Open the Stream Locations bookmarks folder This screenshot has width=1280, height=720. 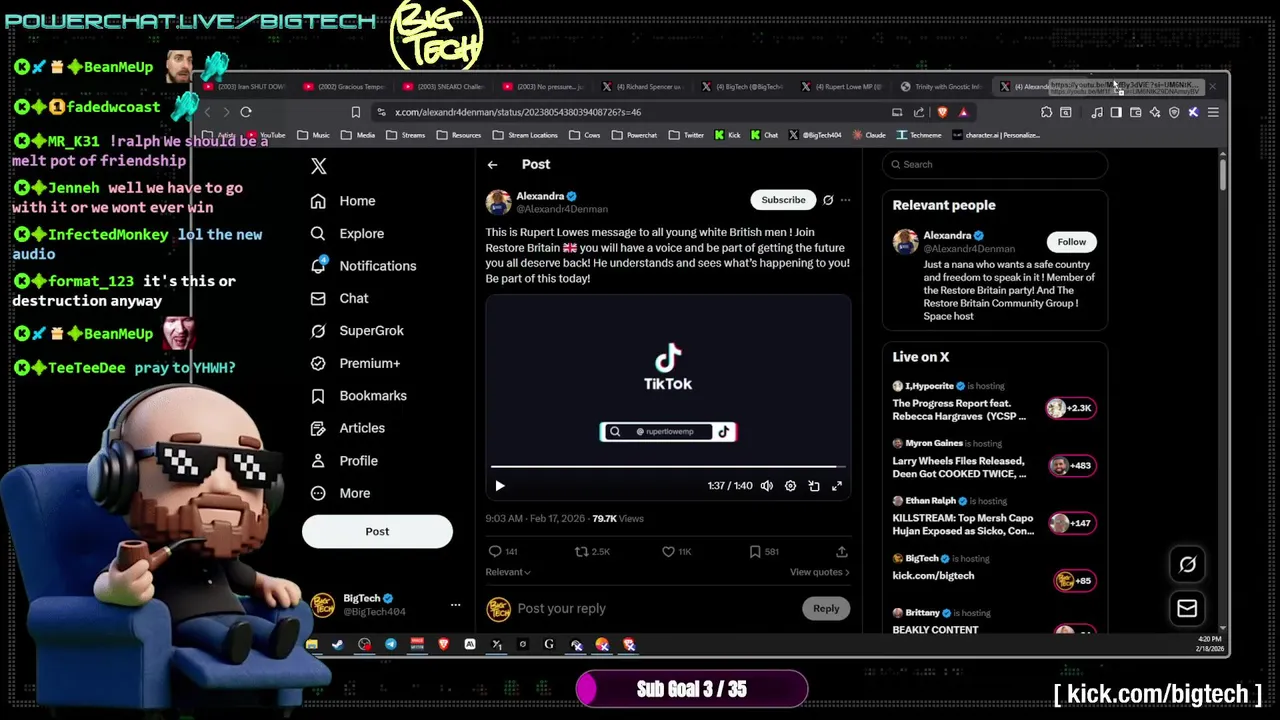(526, 135)
